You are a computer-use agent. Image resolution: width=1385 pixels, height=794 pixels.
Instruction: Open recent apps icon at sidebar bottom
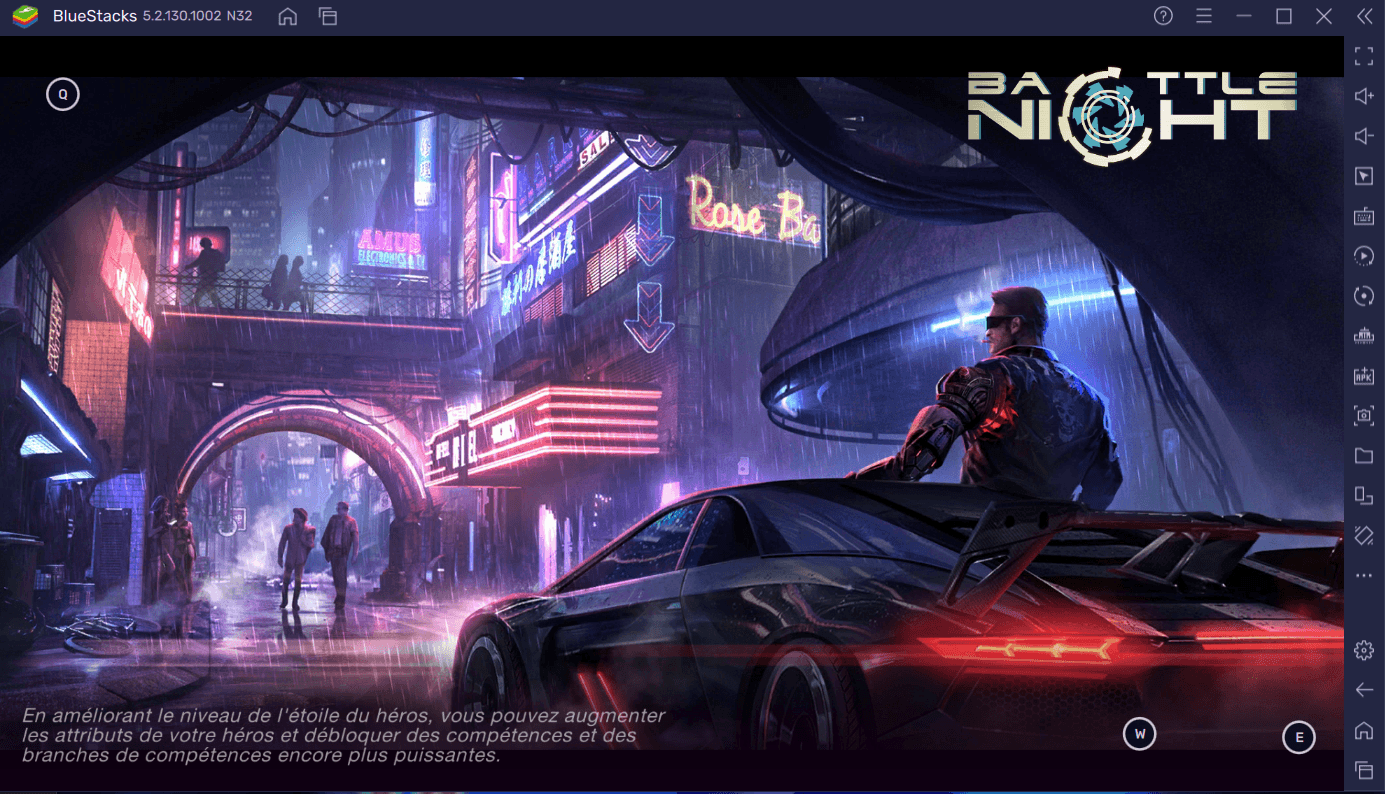point(1364,769)
